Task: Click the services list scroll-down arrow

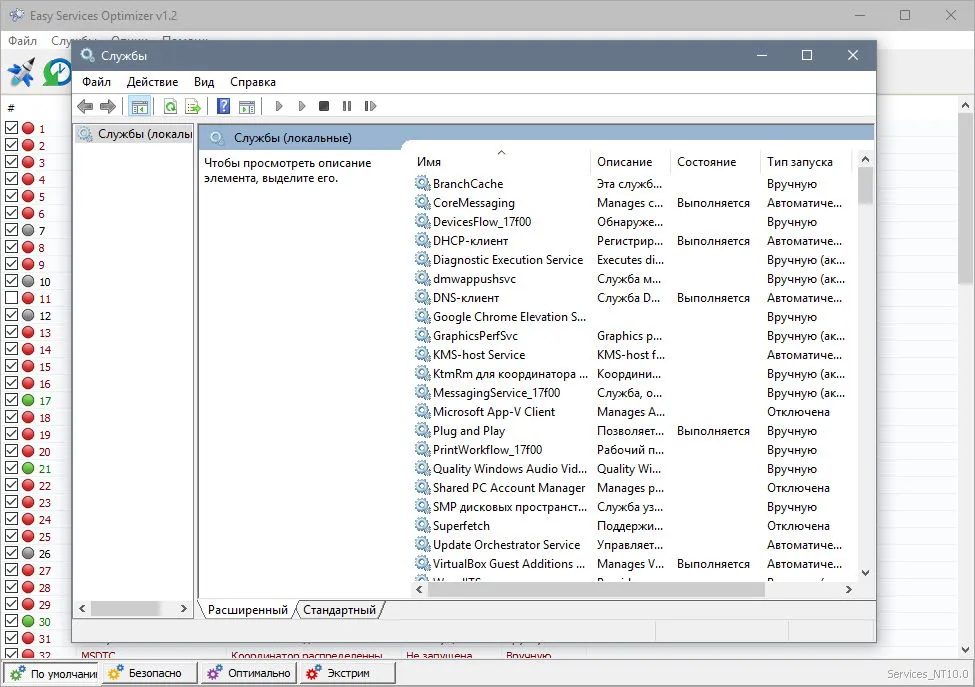Action: (x=865, y=573)
